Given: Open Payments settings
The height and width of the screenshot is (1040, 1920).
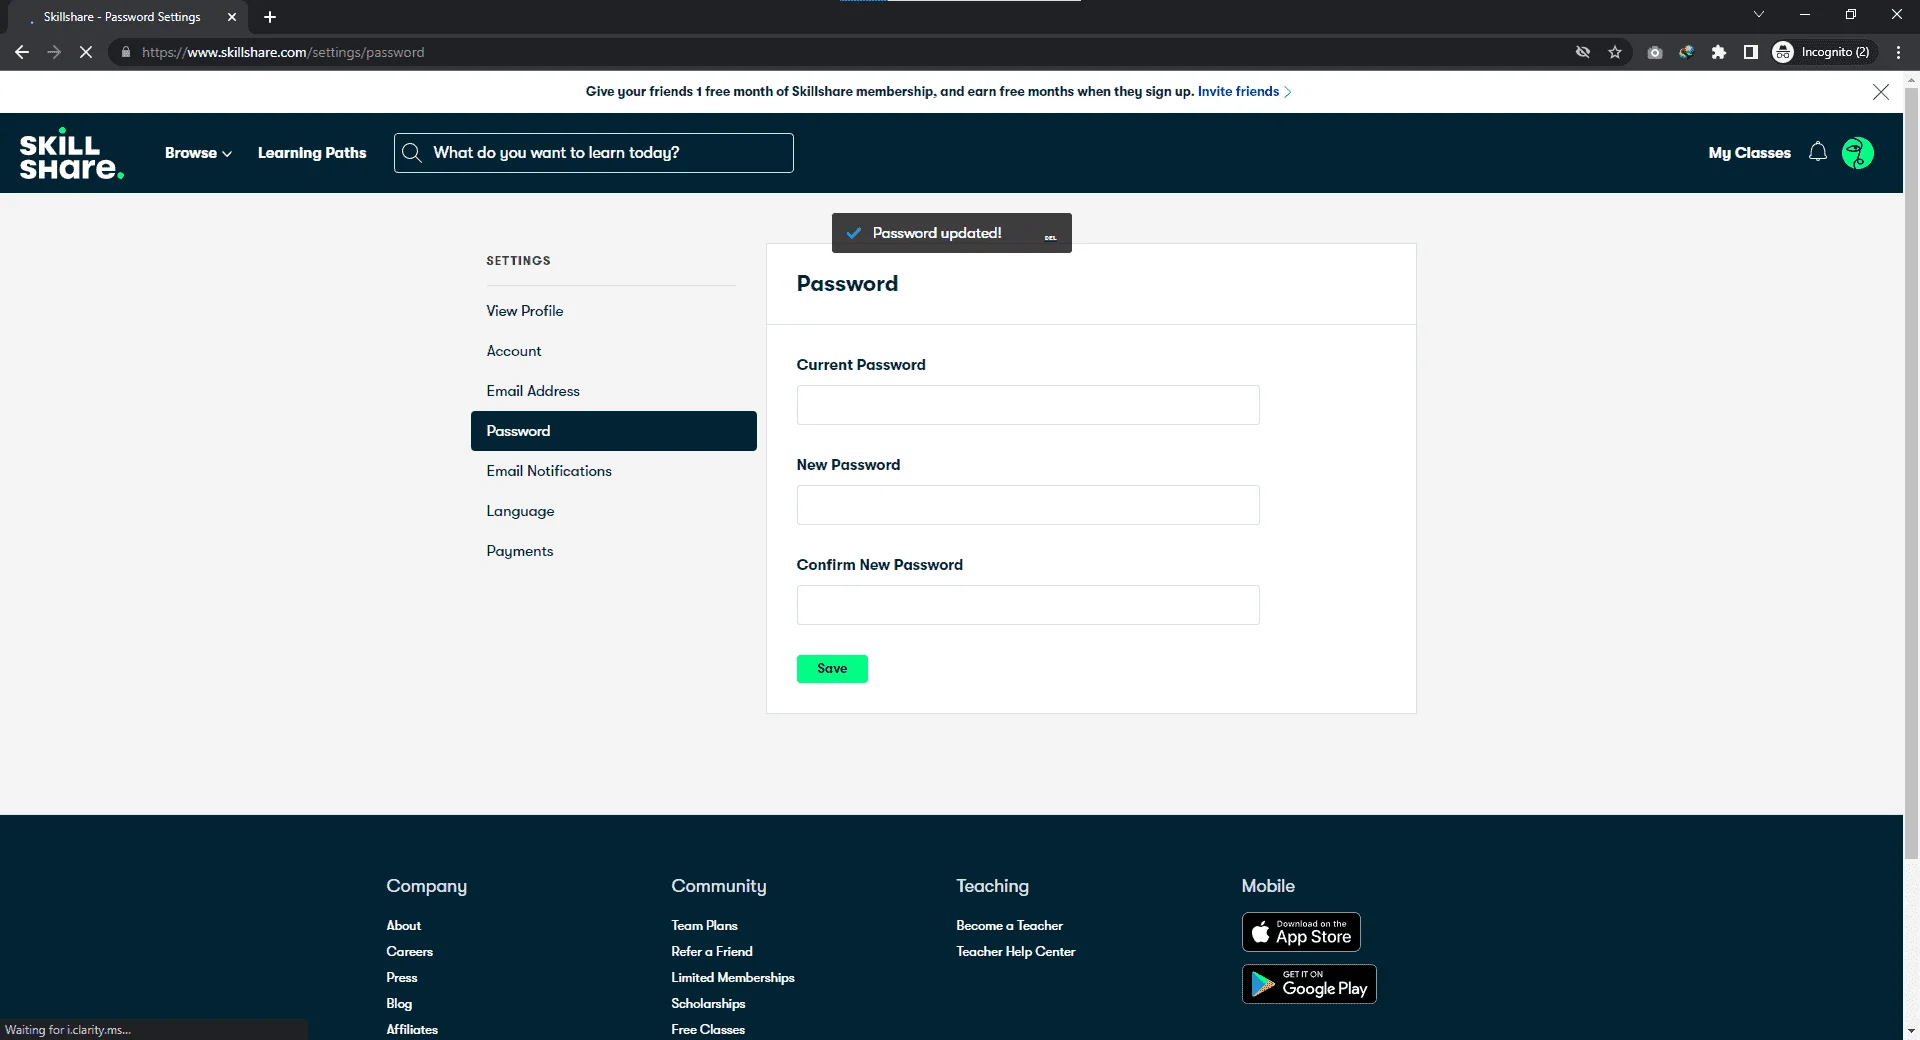Looking at the screenshot, I should pos(520,551).
